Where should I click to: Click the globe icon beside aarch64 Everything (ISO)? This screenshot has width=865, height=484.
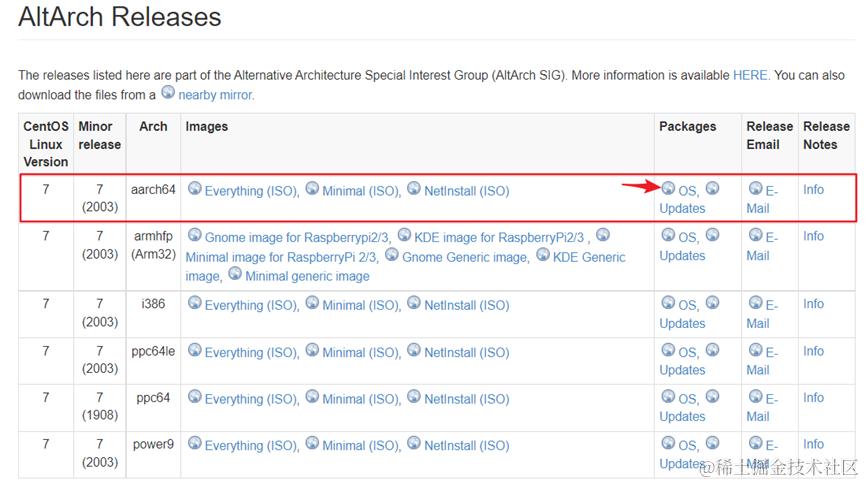[194, 188]
